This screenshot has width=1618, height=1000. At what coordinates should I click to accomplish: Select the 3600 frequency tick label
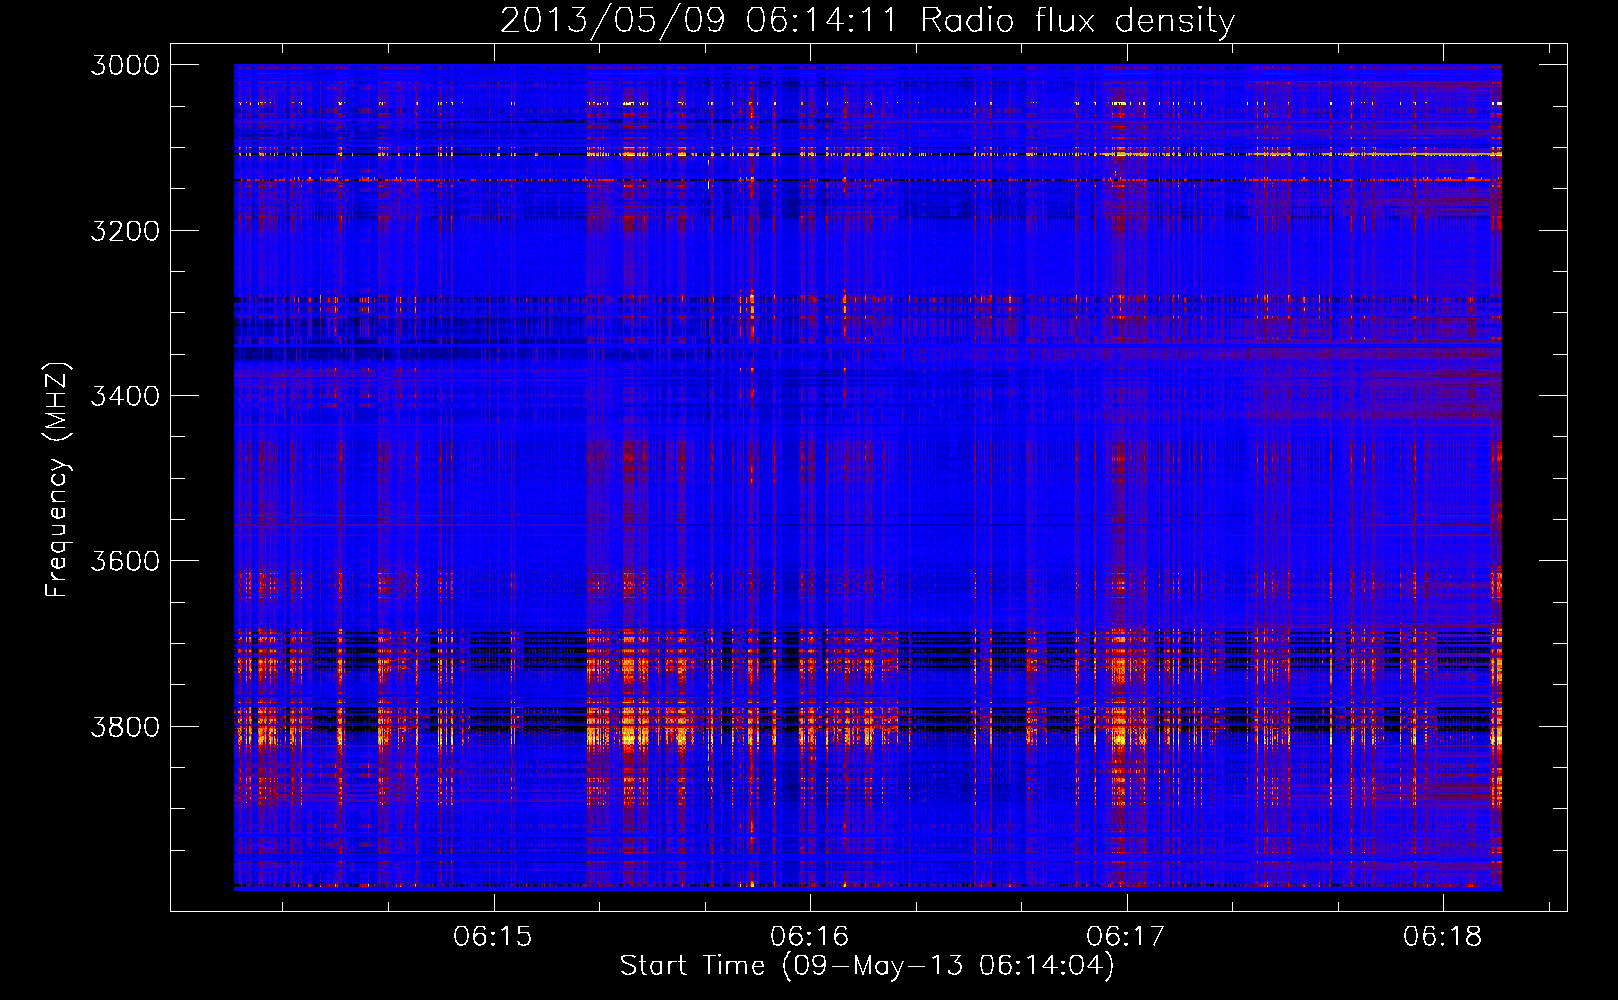pyautogui.click(x=125, y=561)
